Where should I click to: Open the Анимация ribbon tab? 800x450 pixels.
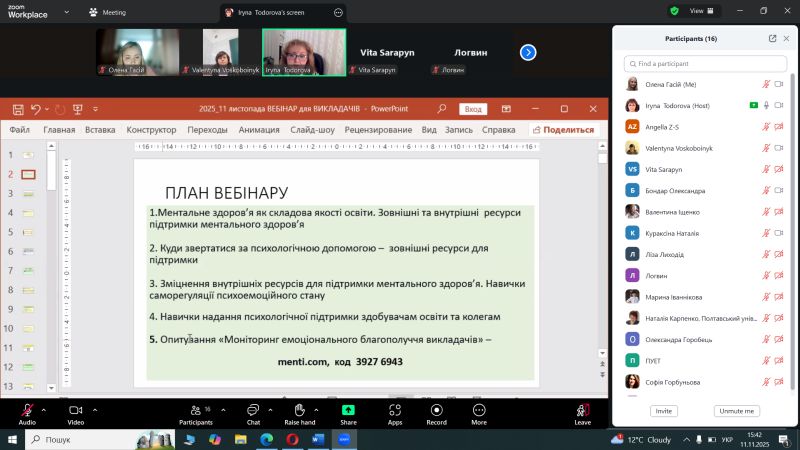pyautogui.click(x=259, y=130)
